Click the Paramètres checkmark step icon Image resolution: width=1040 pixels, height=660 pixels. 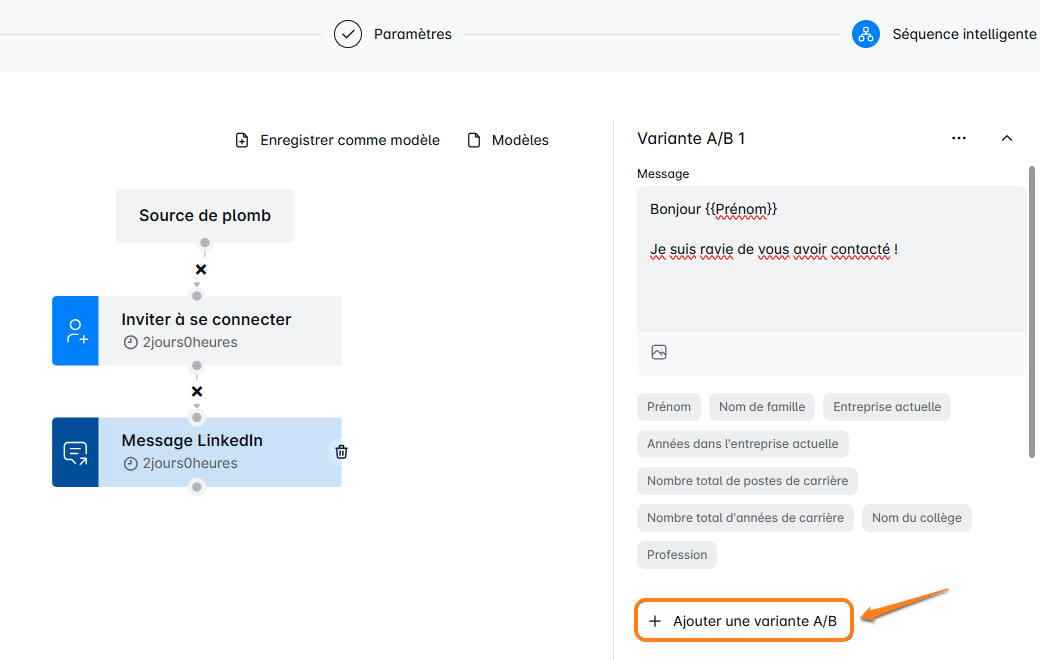pos(348,34)
